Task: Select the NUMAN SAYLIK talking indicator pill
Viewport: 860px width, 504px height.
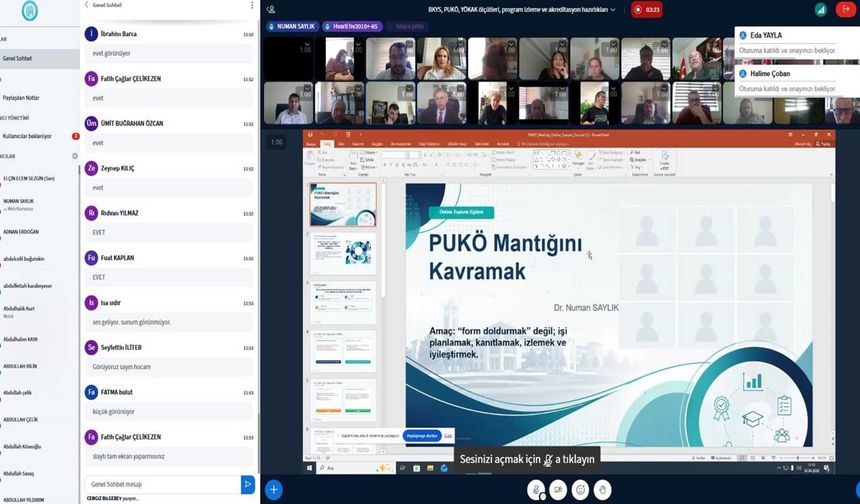Action: point(292,26)
